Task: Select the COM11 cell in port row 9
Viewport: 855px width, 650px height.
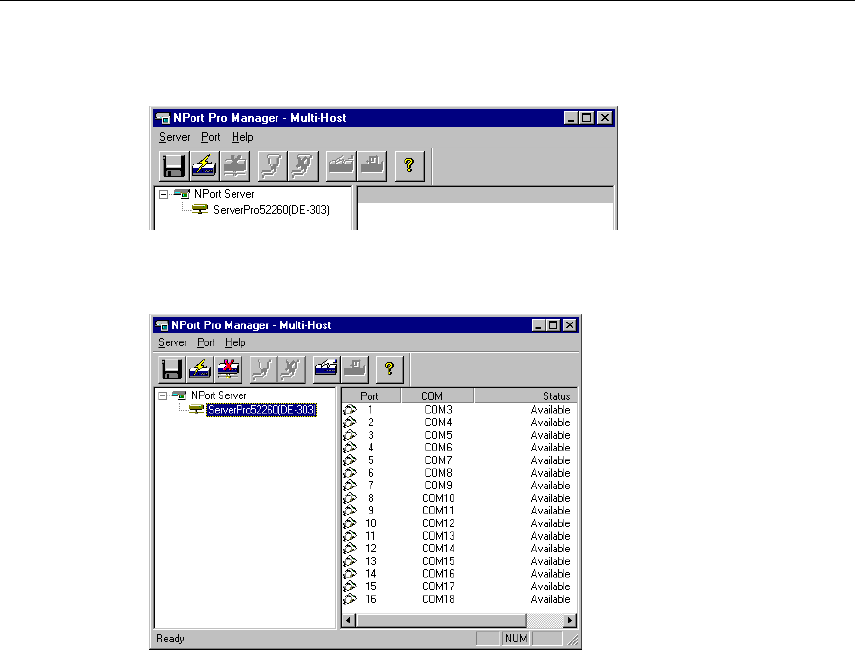Action: tap(438, 511)
